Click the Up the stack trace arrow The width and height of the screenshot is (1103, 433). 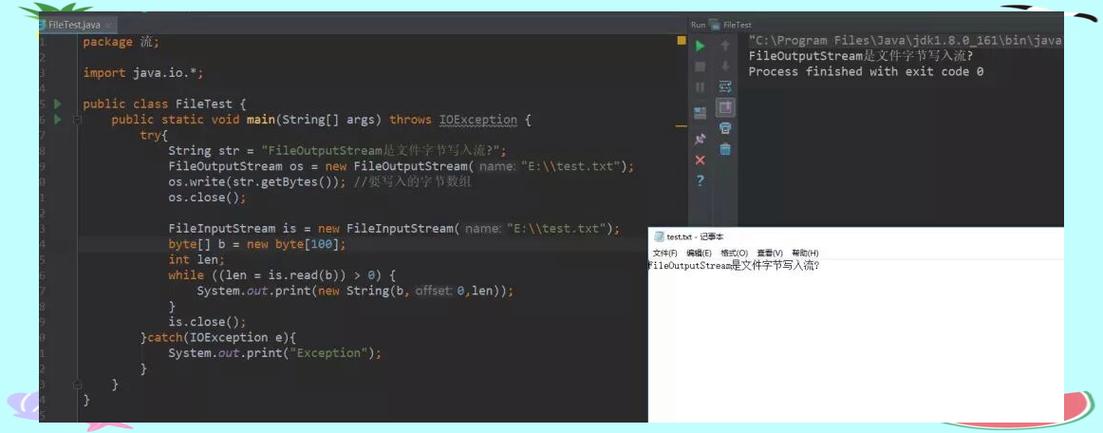click(x=725, y=46)
